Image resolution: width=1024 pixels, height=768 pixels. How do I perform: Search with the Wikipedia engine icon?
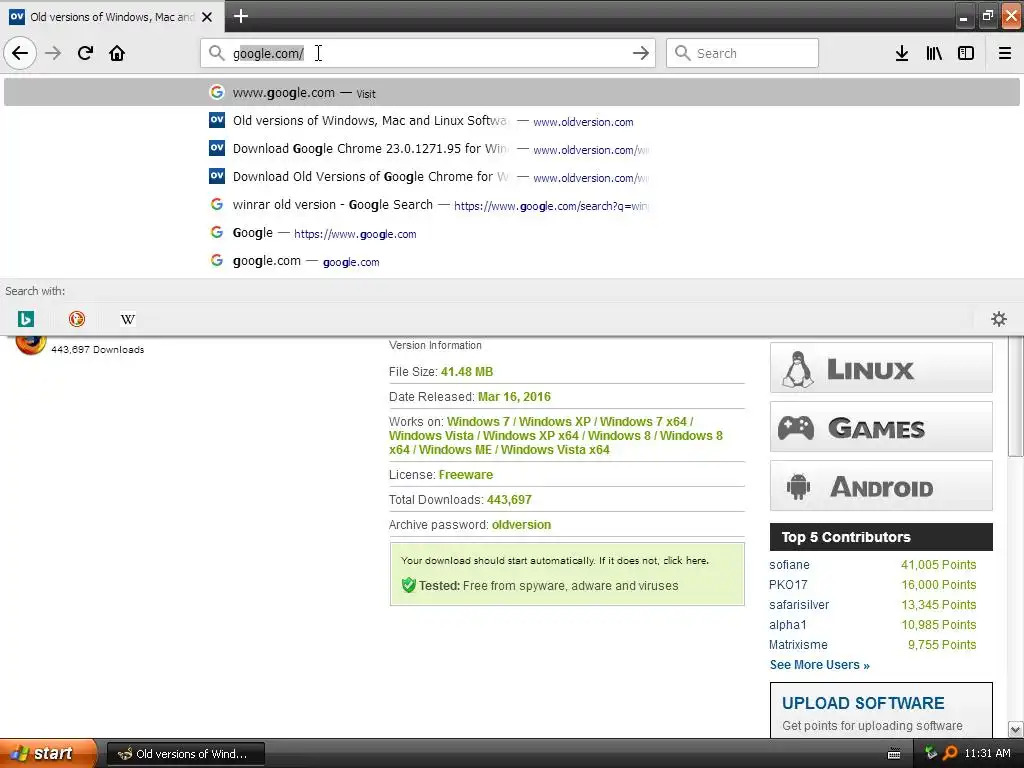click(x=128, y=319)
